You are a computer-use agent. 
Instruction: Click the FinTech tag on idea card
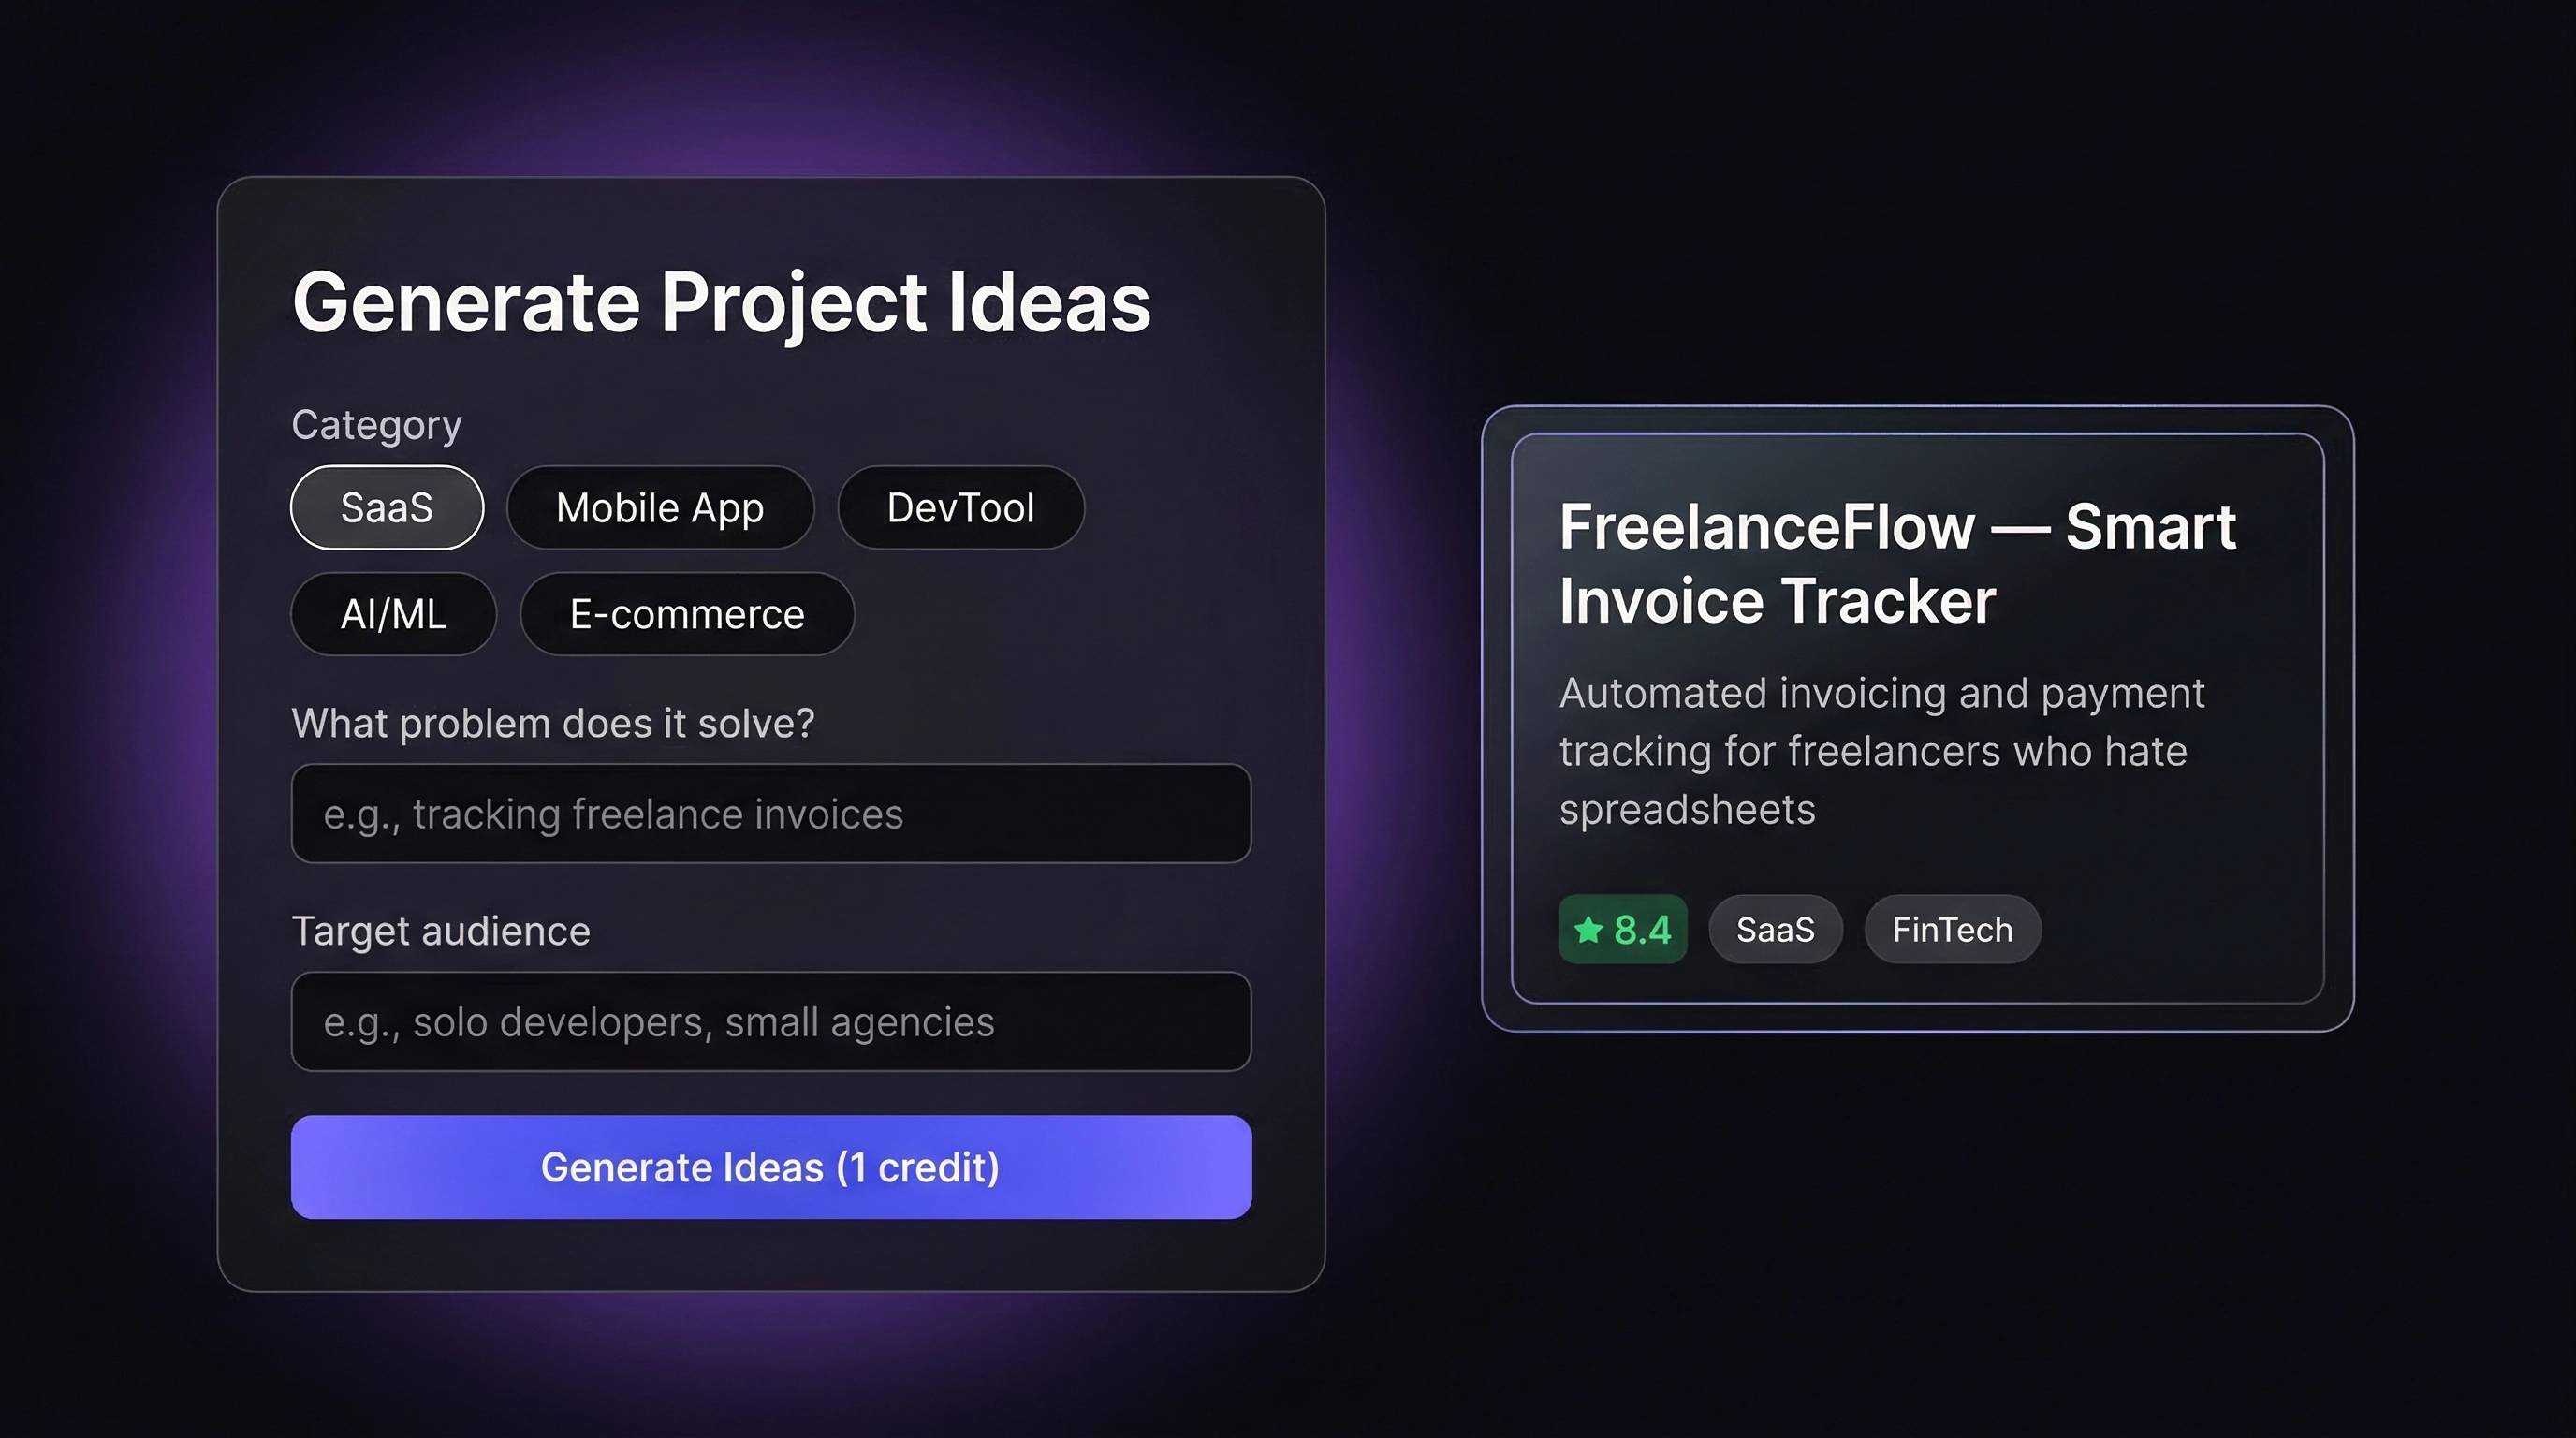[x=1952, y=930]
